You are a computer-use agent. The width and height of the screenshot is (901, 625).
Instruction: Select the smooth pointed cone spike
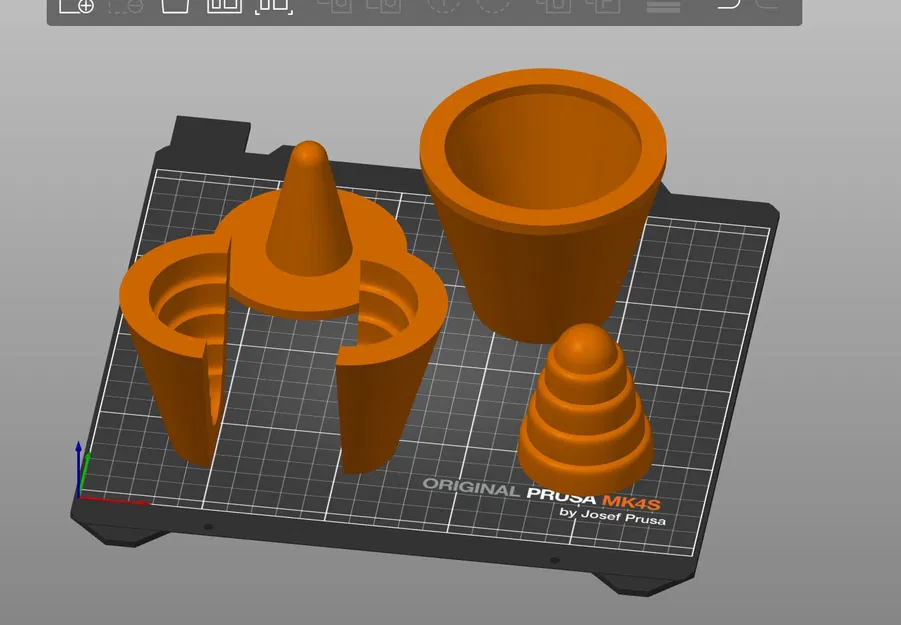[x=309, y=210]
